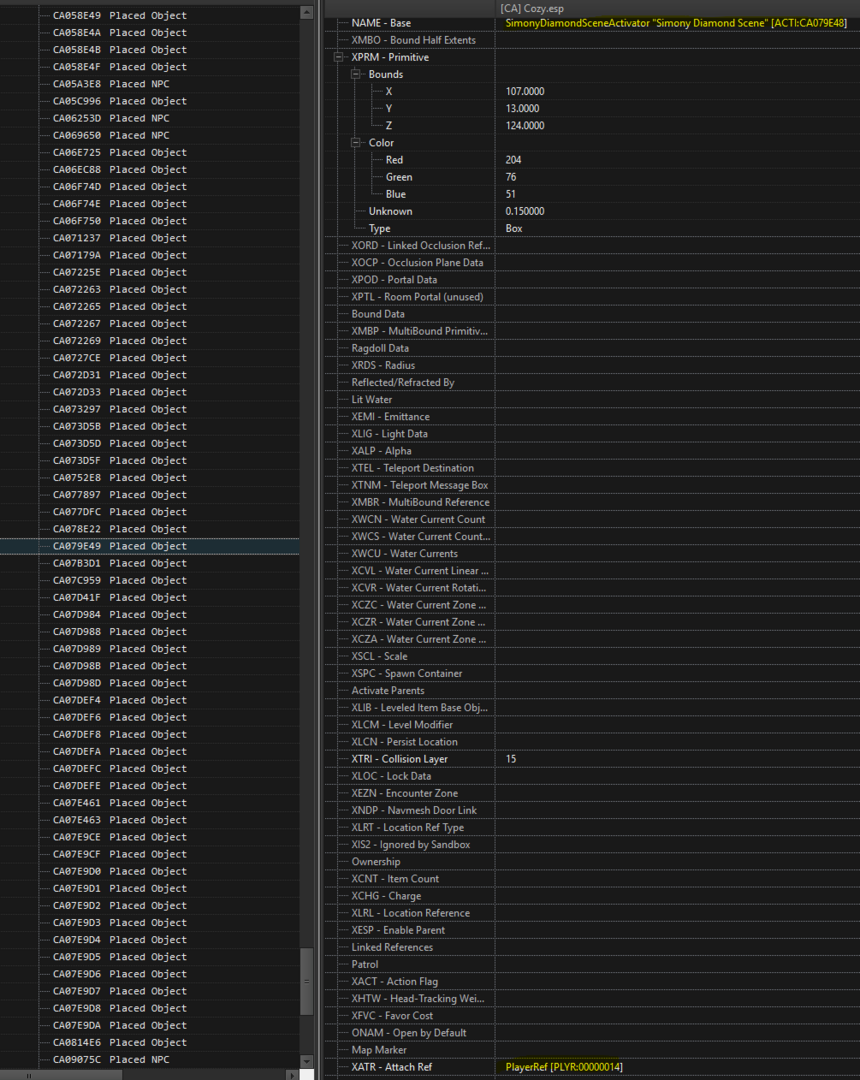Select the Map Marker row
The width and height of the screenshot is (860, 1080).
point(592,1050)
